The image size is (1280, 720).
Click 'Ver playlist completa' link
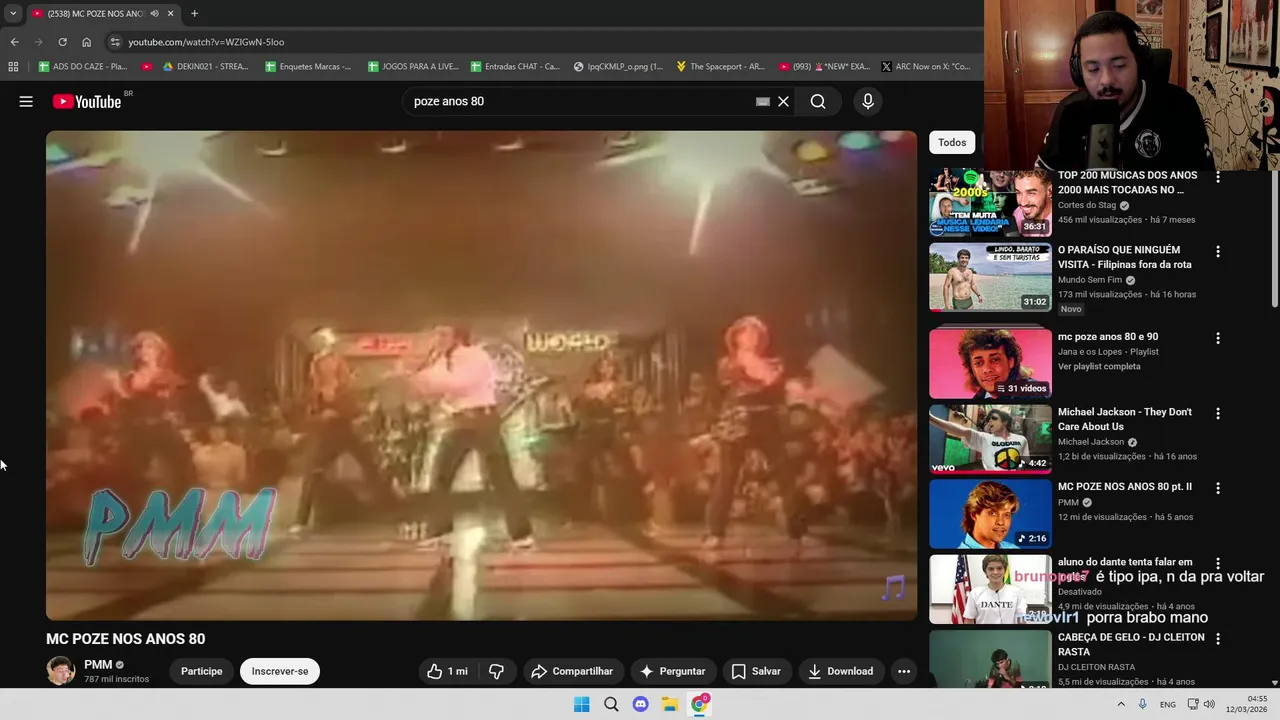click(x=1099, y=366)
